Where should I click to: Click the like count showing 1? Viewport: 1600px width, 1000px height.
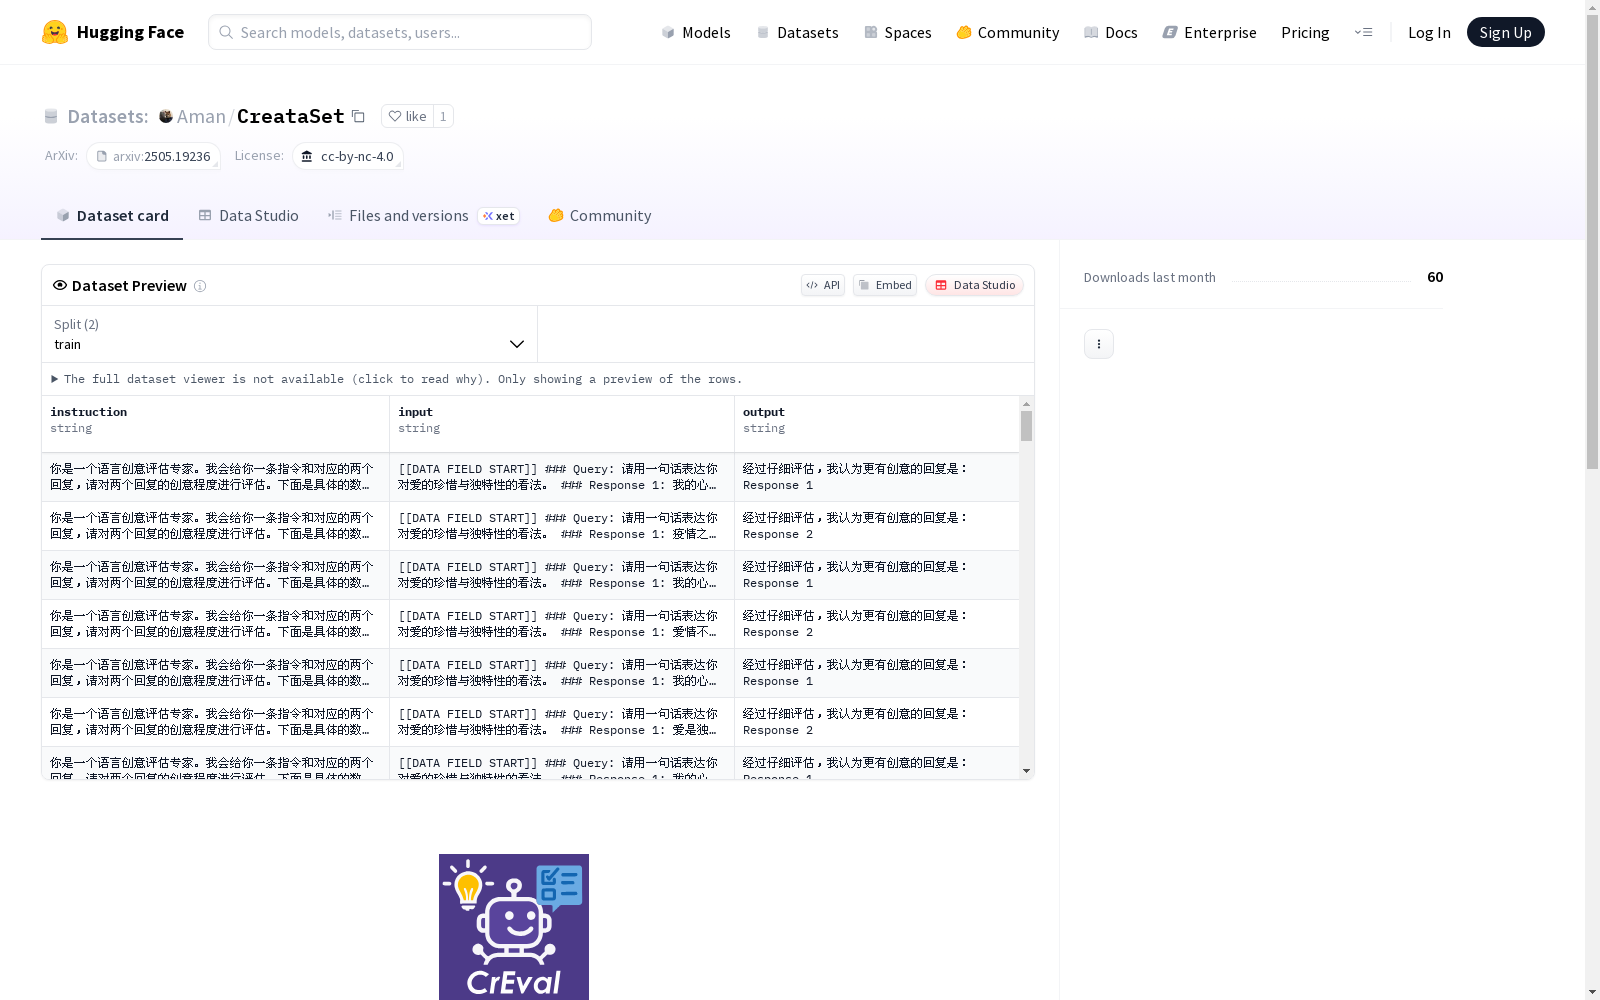tap(443, 116)
